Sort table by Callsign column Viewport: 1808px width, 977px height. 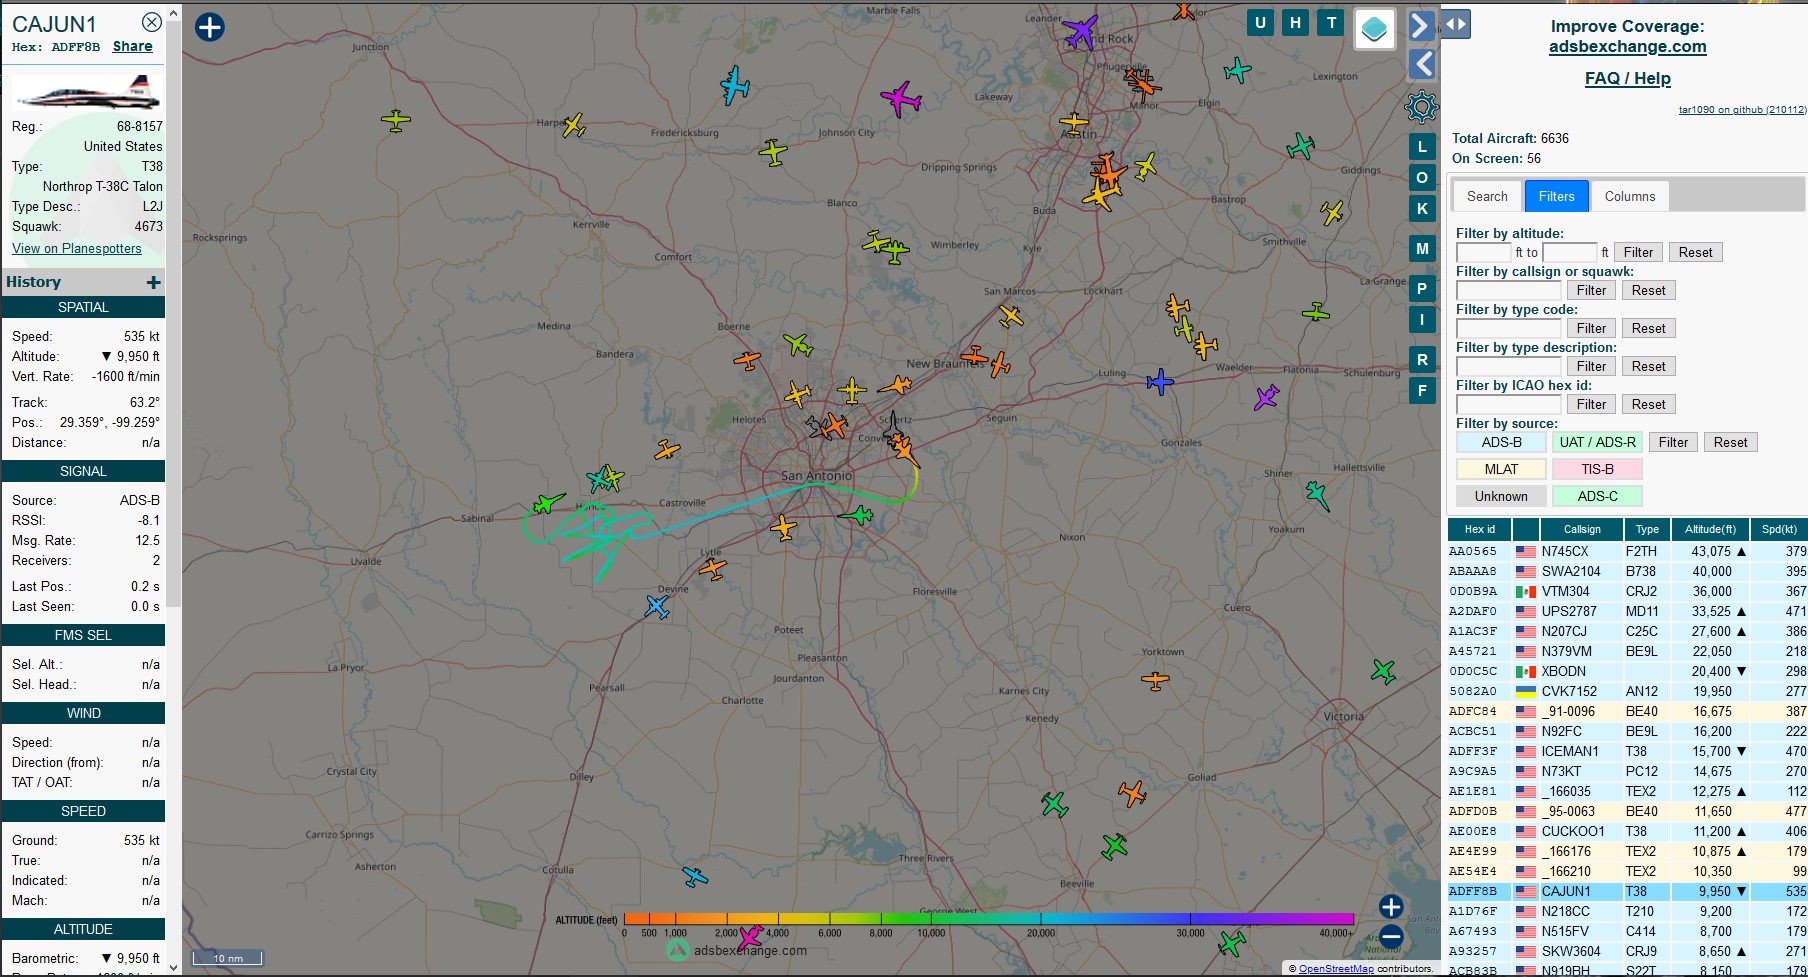1581,529
